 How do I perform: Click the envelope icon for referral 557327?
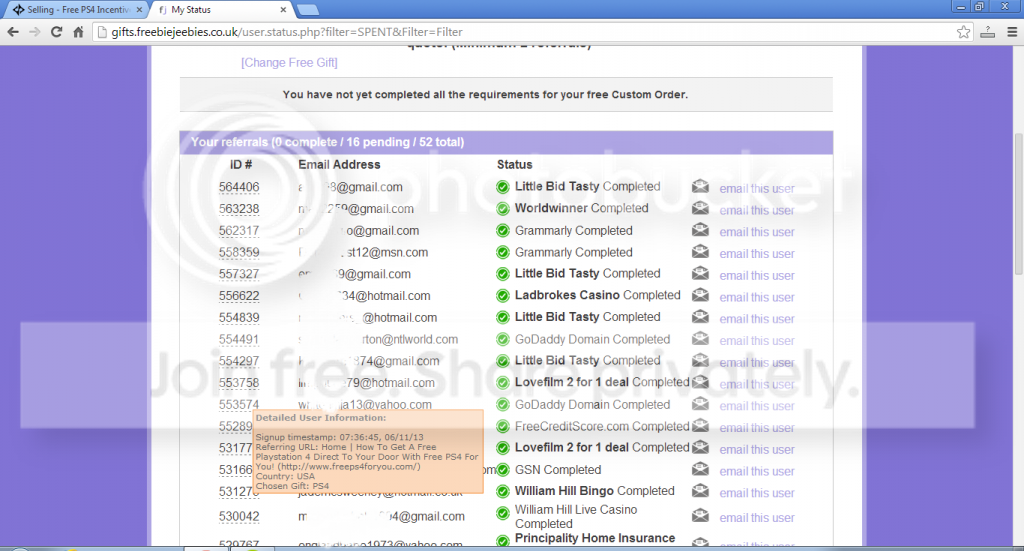pos(700,274)
